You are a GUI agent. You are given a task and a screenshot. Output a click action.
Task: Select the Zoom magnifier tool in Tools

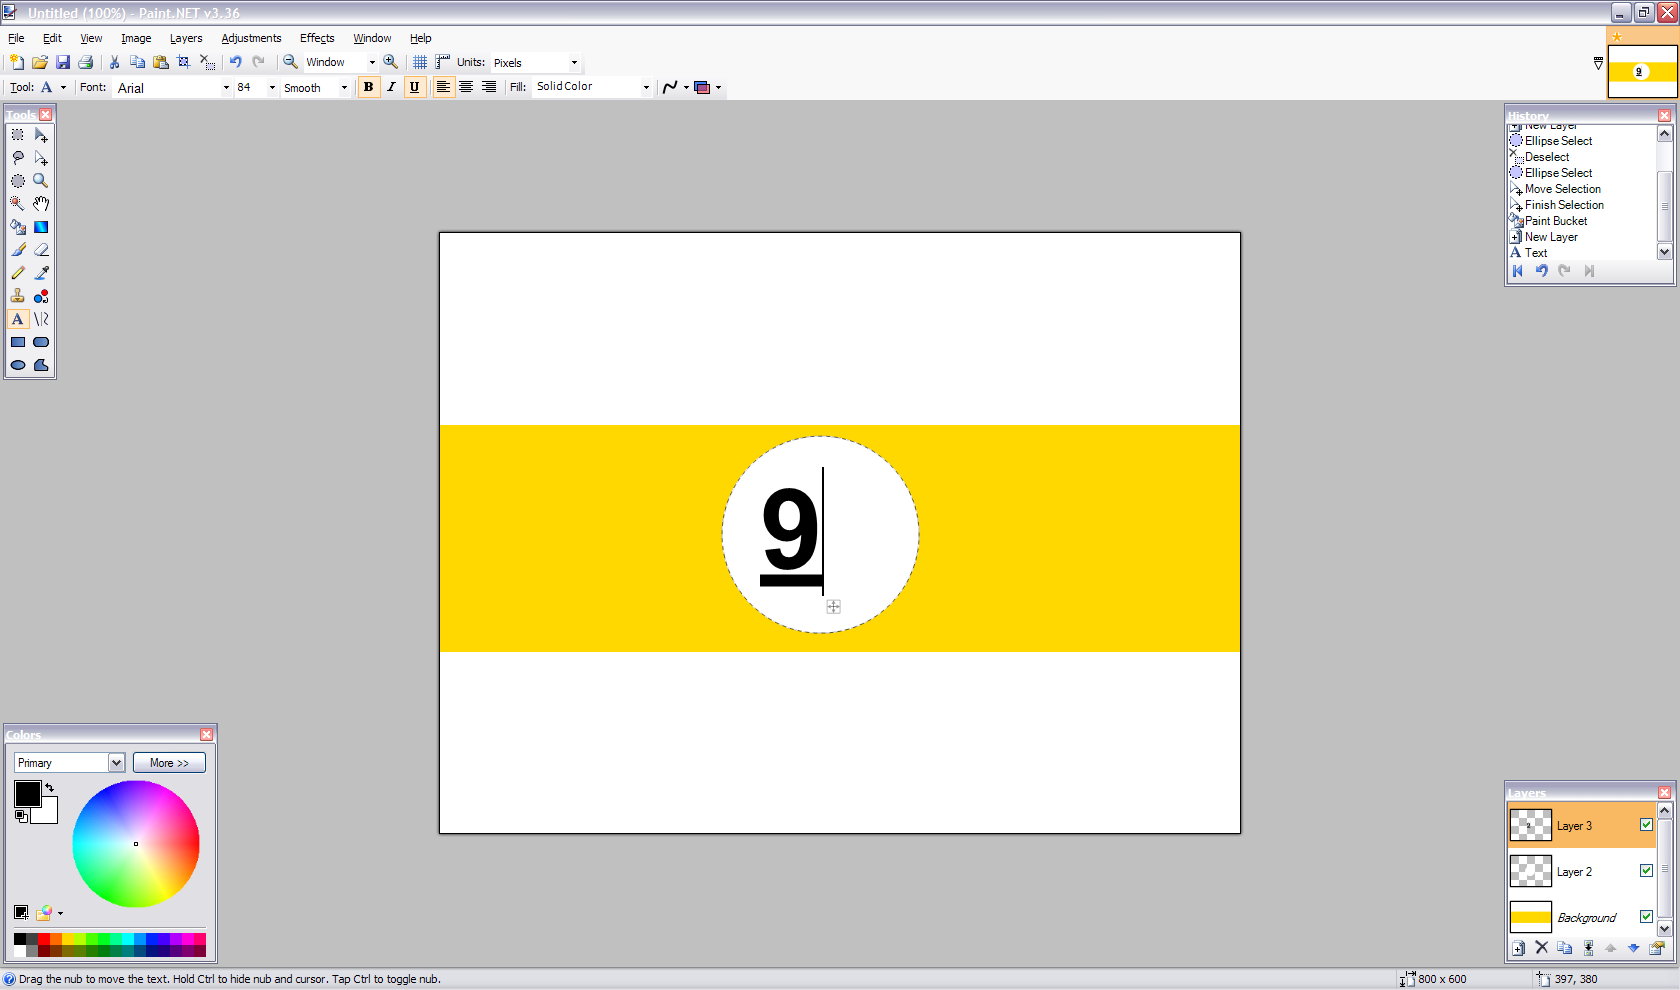41,181
